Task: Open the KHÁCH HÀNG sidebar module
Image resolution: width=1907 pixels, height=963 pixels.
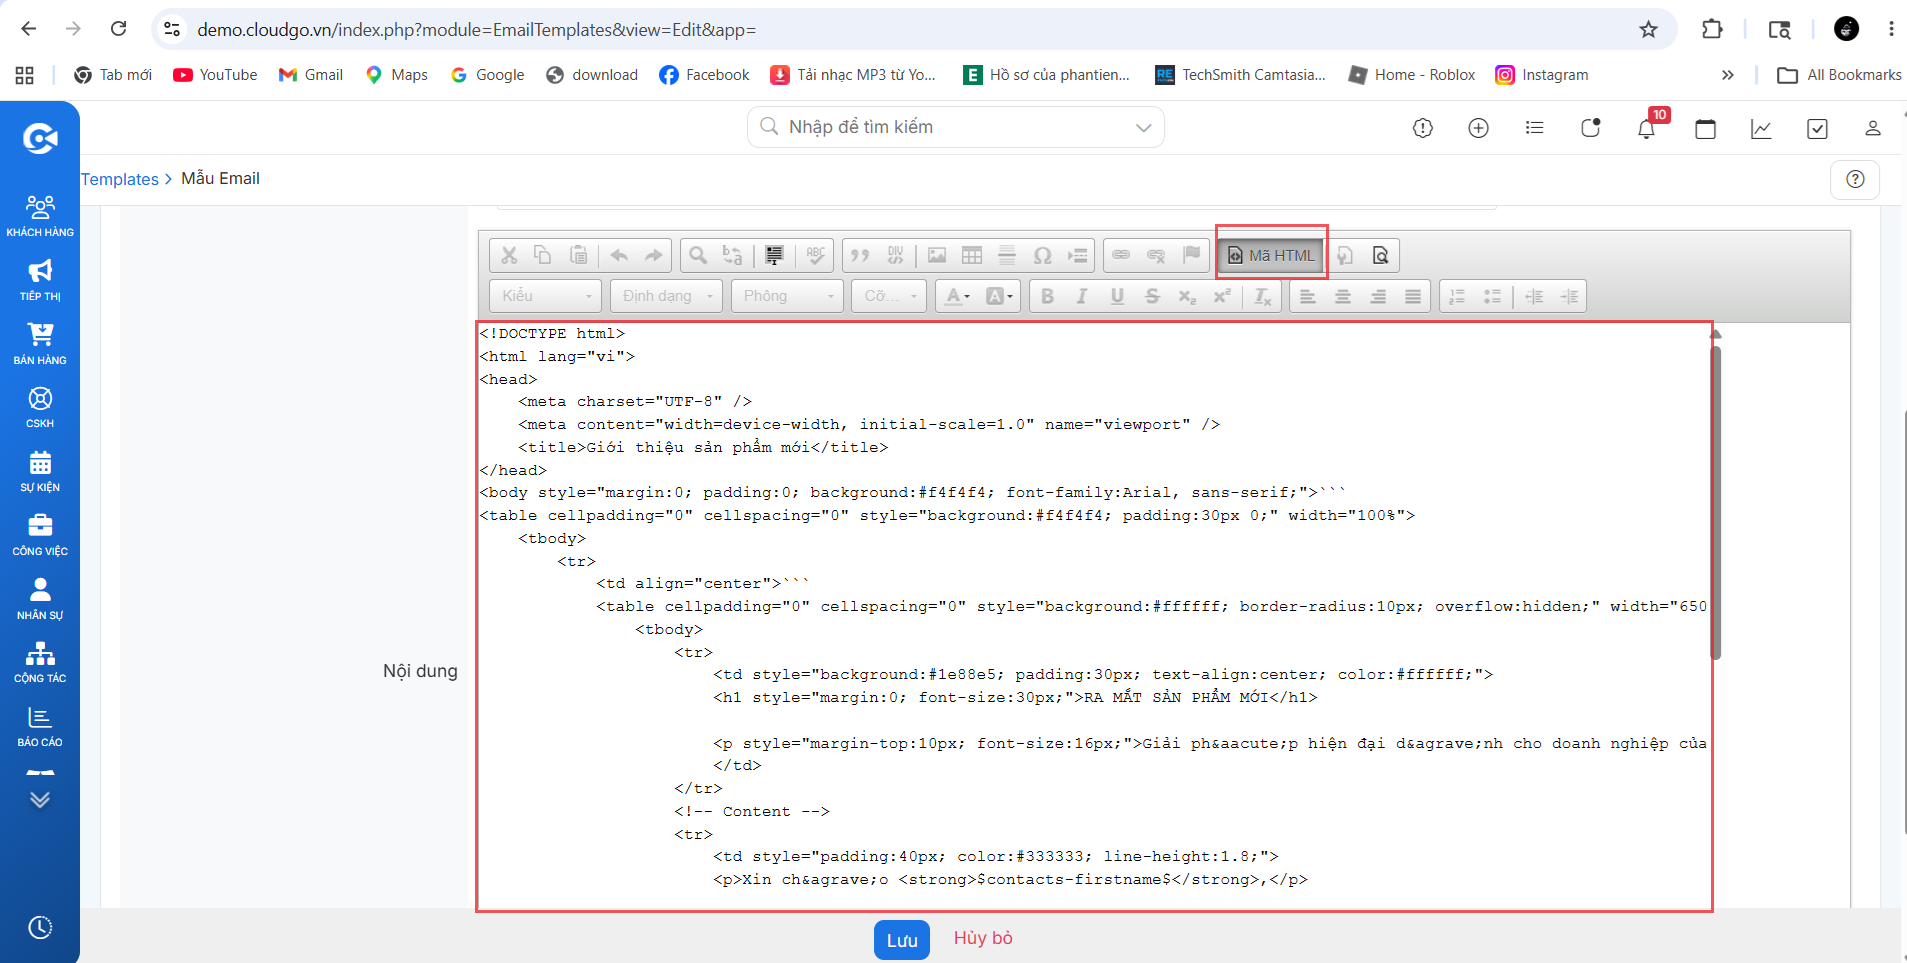Action: [x=40, y=215]
